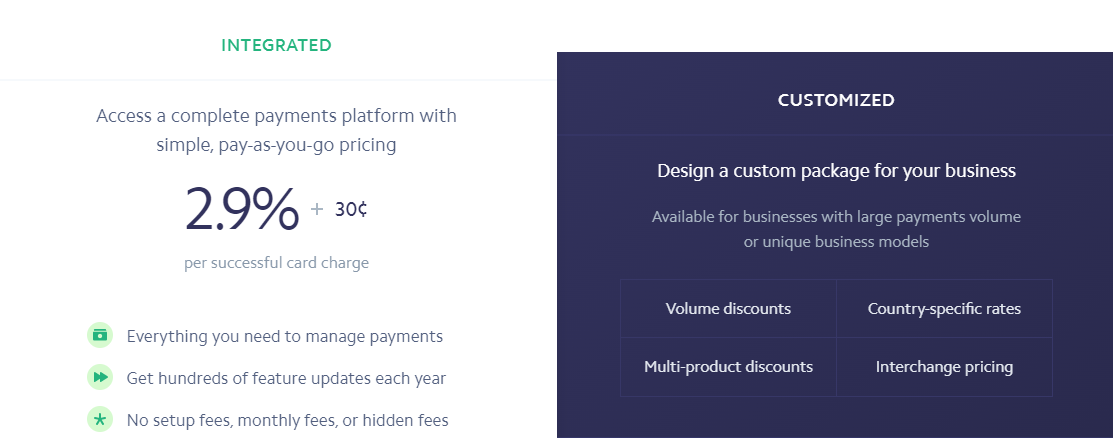The image size is (1113, 438).
Task: Click the fast-forward feature updates icon
Action: pyautogui.click(x=100, y=377)
